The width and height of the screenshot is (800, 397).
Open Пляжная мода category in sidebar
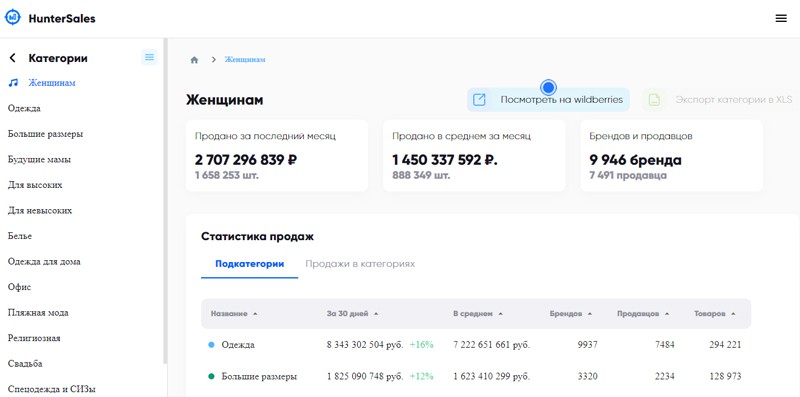coord(38,312)
